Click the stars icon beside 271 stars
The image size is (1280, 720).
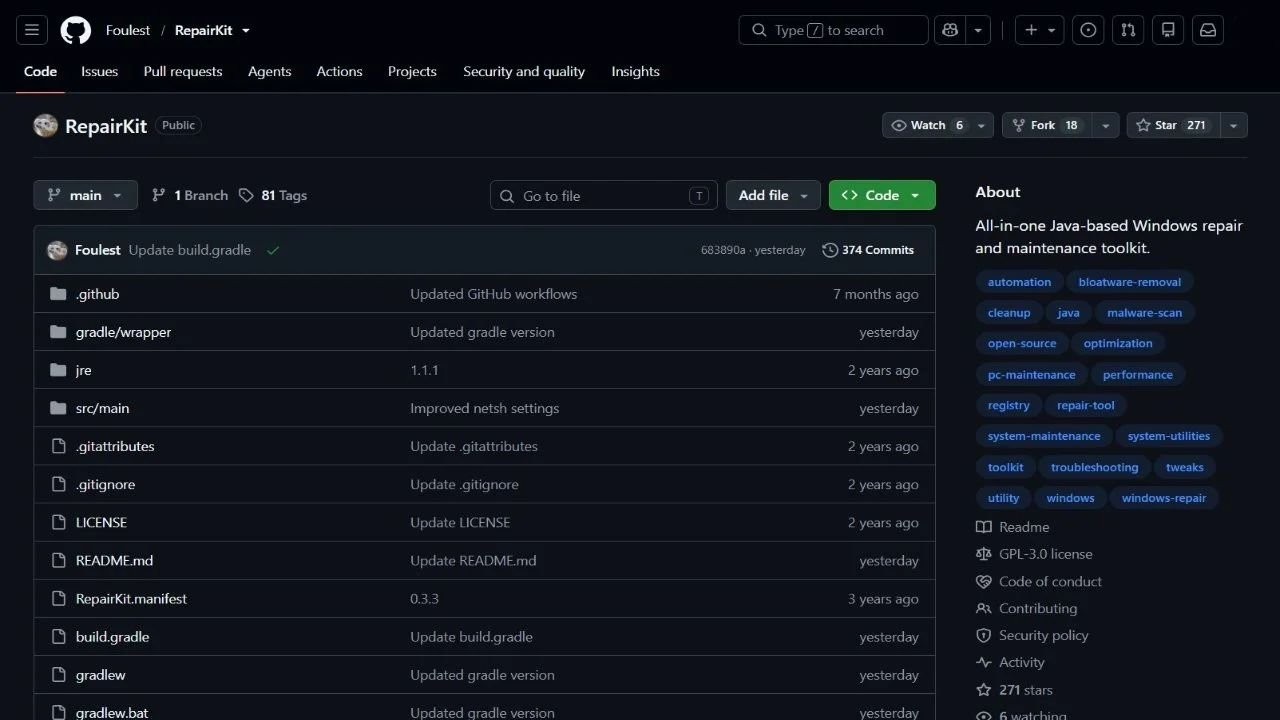click(x=984, y=690)
